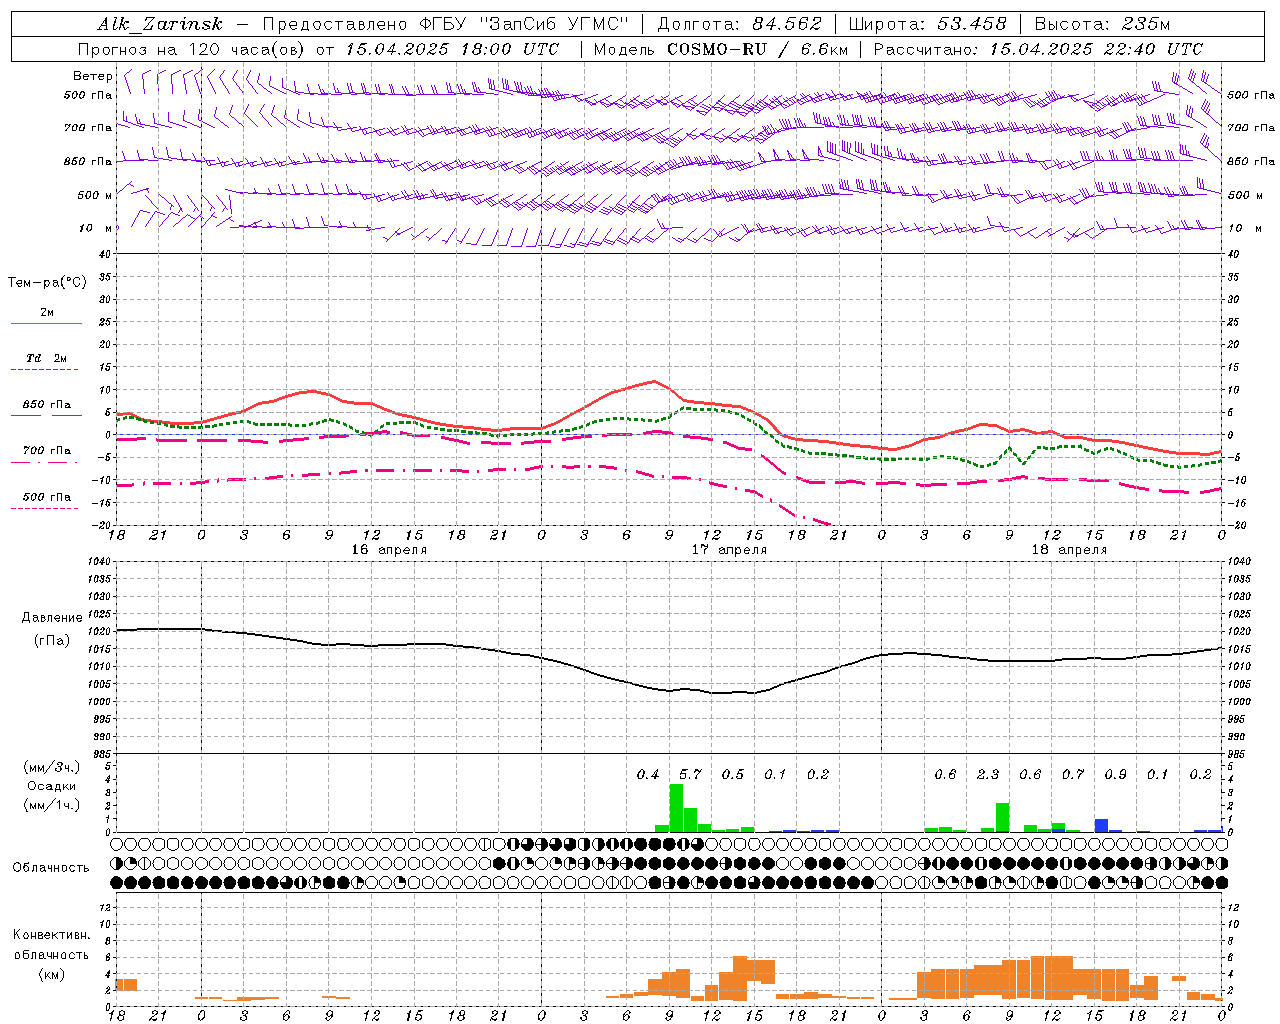Select the (мм/3ч.) units label
This screenshot has height=1024, width=1280.
tap(51, 767)
